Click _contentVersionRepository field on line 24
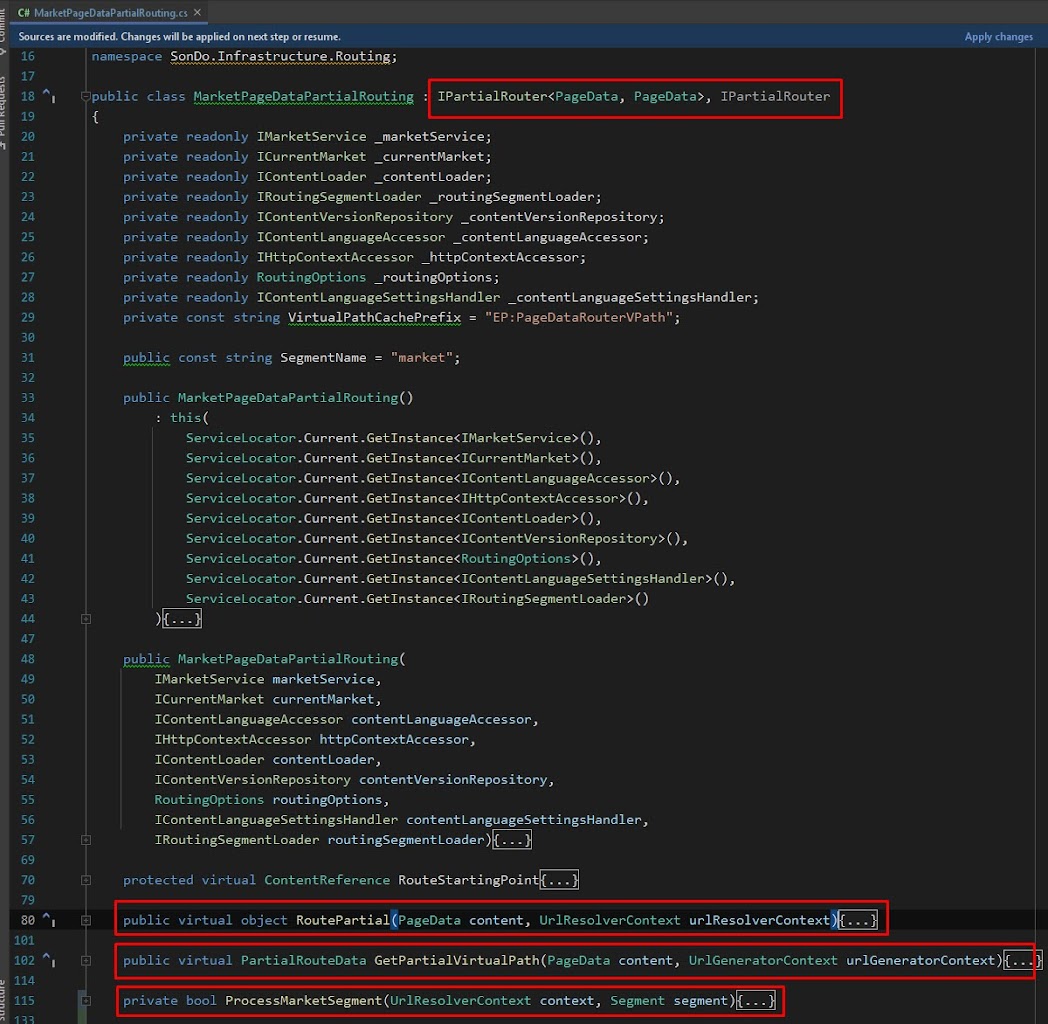 pyautogui.click(x=559, y=217)
